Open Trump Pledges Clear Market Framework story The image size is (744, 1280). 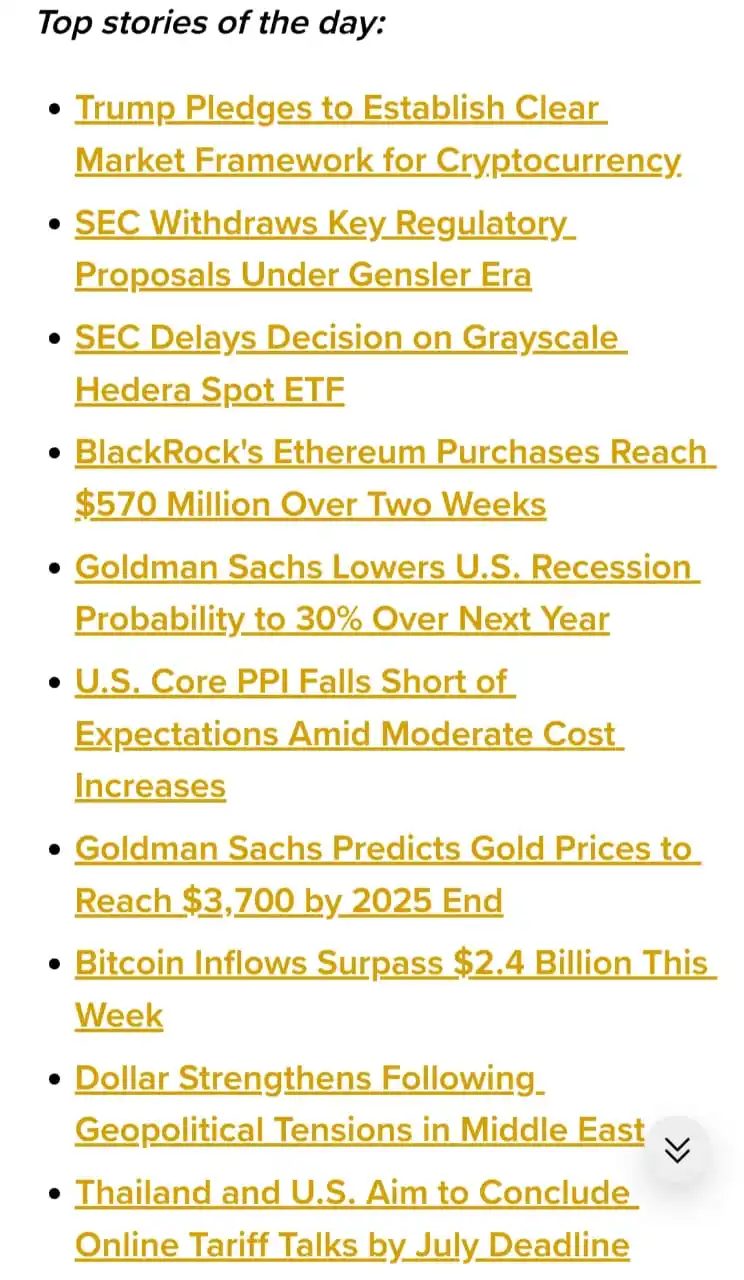point(378,134)
